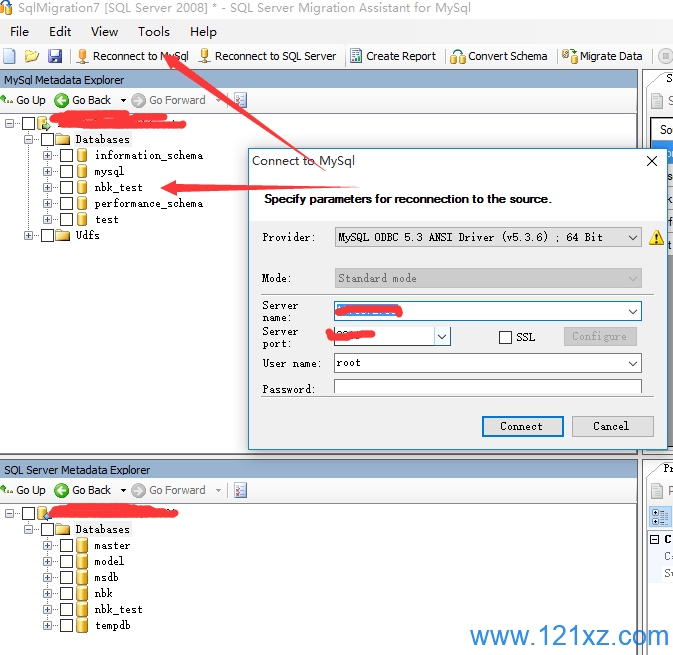Screen dimensions: 673x655
Task: Click Reconnect to SQL Server
Action: click(267, 56)
